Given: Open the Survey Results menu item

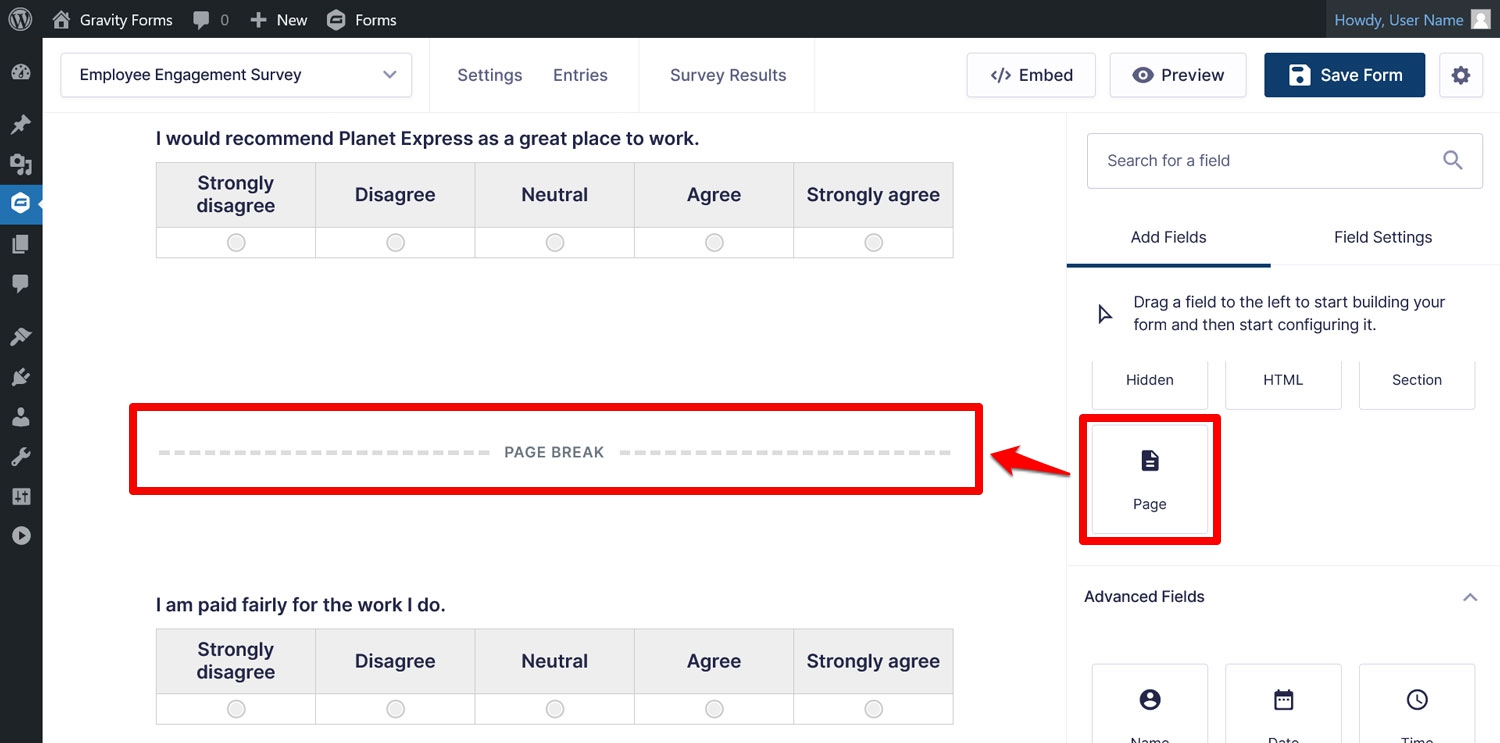Looking at the screenshot, I should click(728, 75).
